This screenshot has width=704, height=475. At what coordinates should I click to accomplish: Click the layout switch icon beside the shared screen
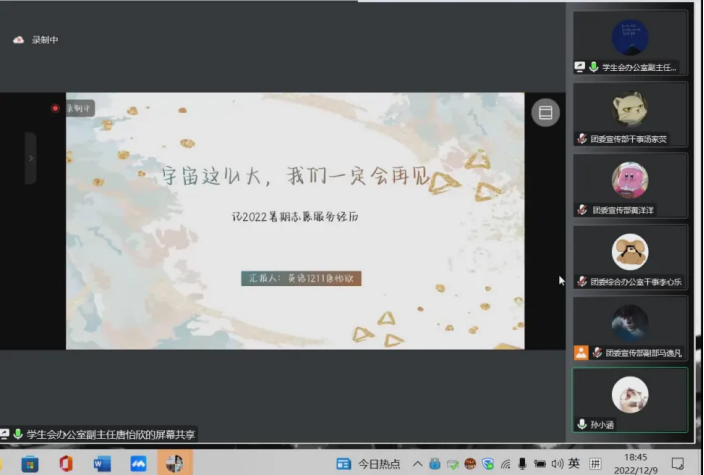(x=545, y=112)
